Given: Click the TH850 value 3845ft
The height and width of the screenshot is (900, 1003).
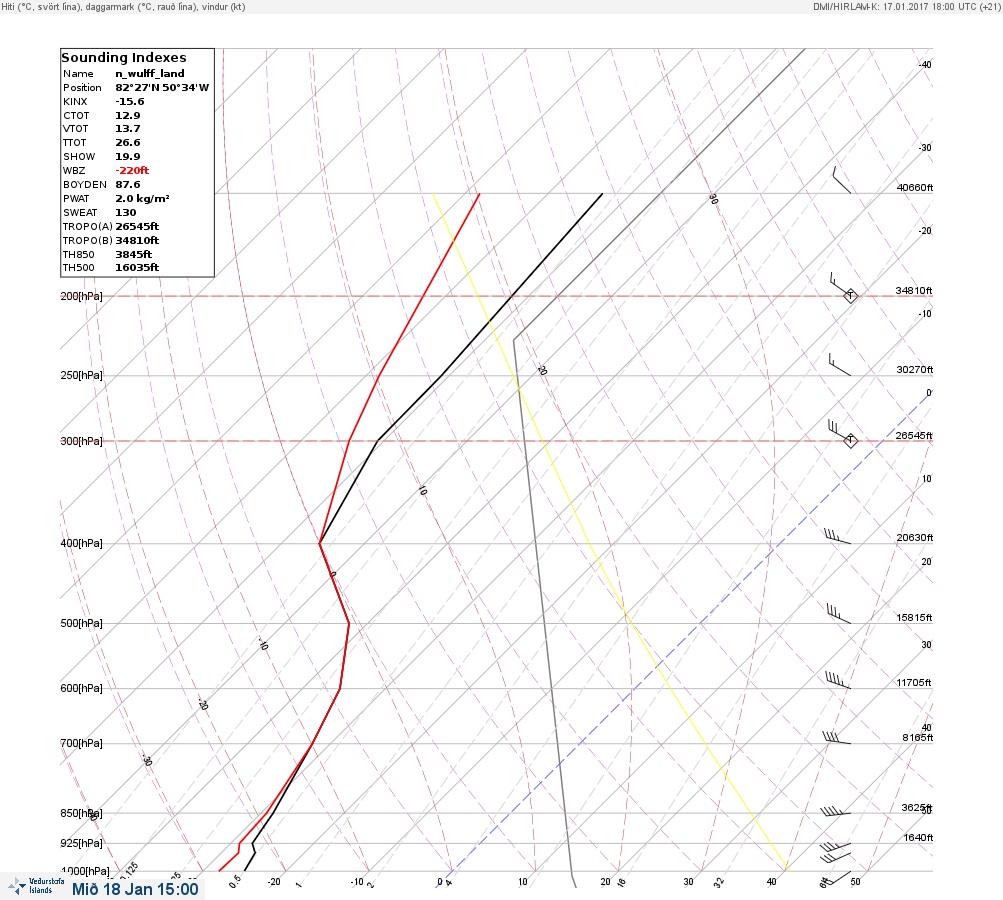Looking at the screenshot, I should pos(133,255).
